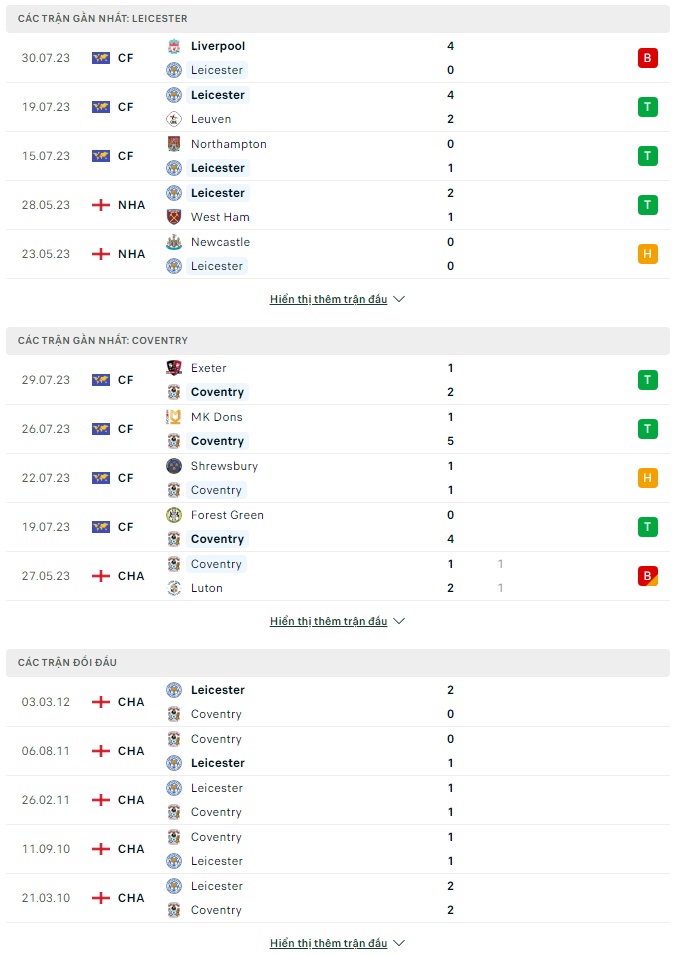The height and width of the screenshot is (956, 676).
Task: Select the 03.03.12 Leicester vs Coventry match
Action: pos(338,702)
